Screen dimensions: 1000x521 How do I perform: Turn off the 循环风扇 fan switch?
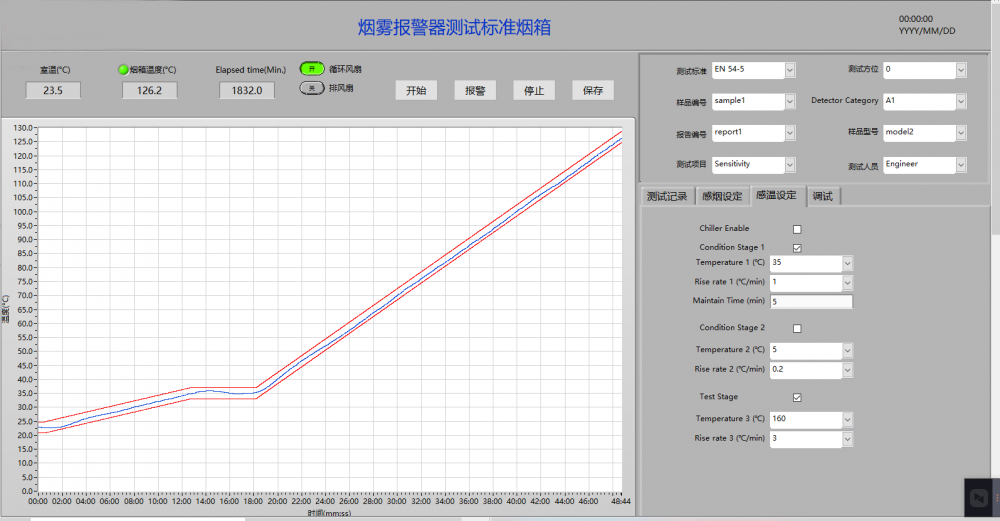pyautogui.click(x=313, y=69)
